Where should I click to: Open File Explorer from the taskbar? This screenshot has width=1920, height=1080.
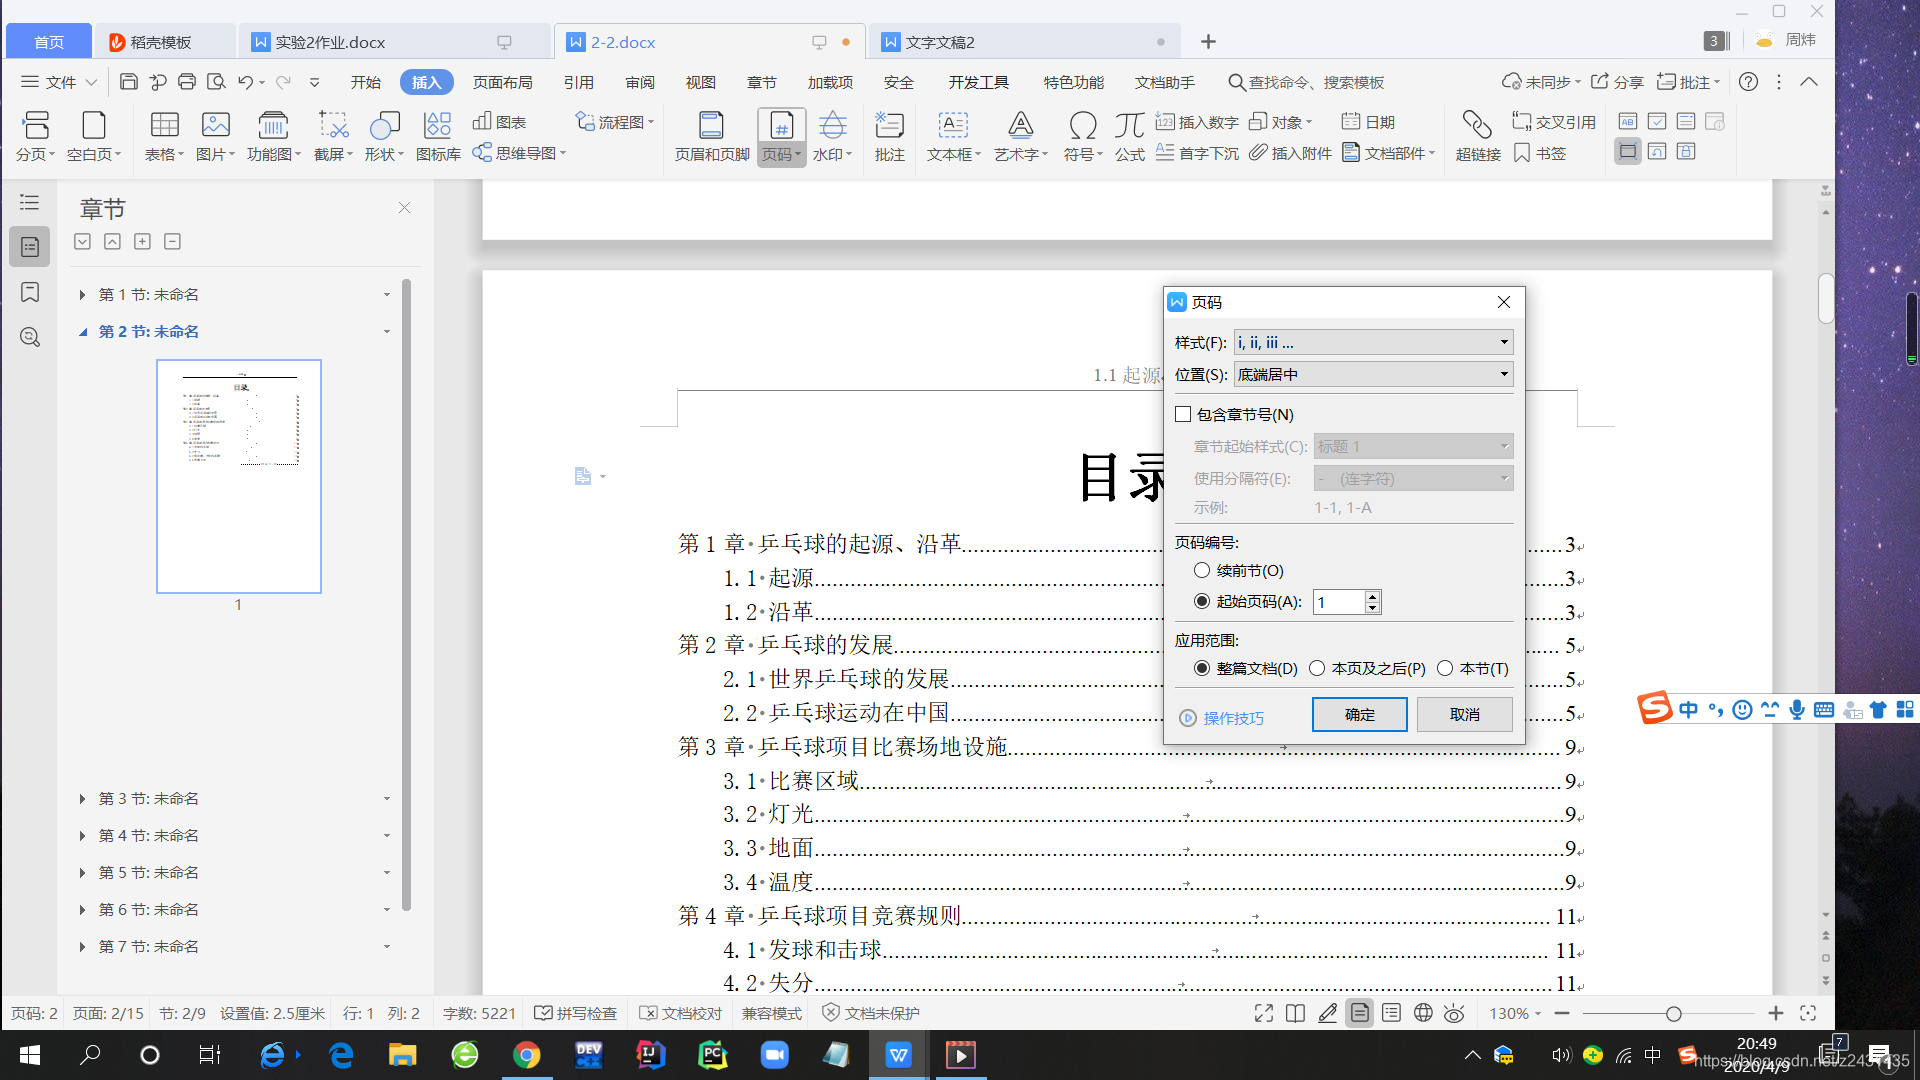pyautogui.click(x=402, y=1055)
